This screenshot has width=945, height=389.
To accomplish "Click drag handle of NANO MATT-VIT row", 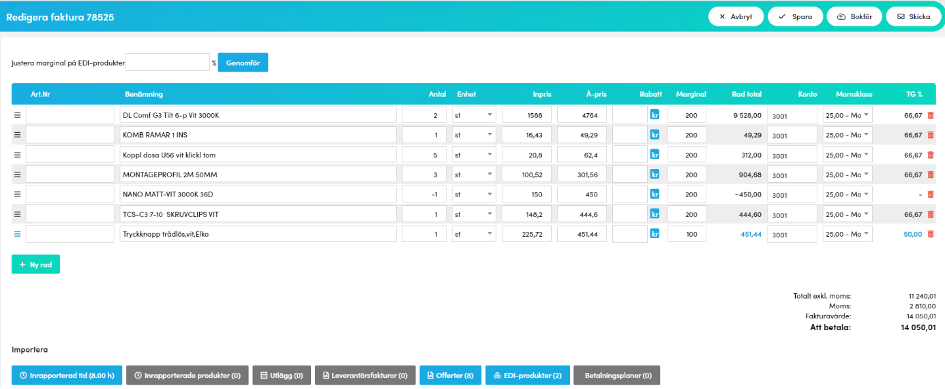I will click(17, 194).
